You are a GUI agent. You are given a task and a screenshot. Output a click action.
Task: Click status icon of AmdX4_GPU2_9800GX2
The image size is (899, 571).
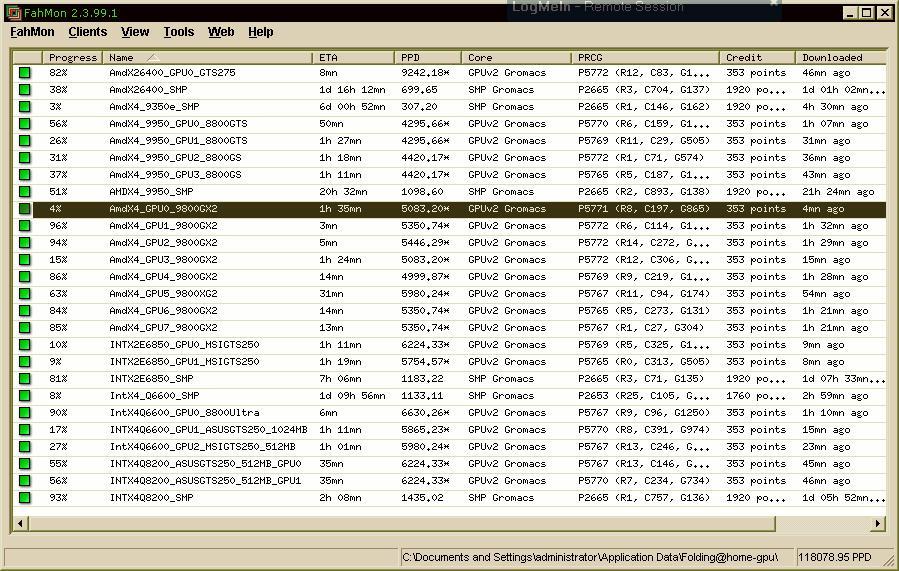point(25,243)
